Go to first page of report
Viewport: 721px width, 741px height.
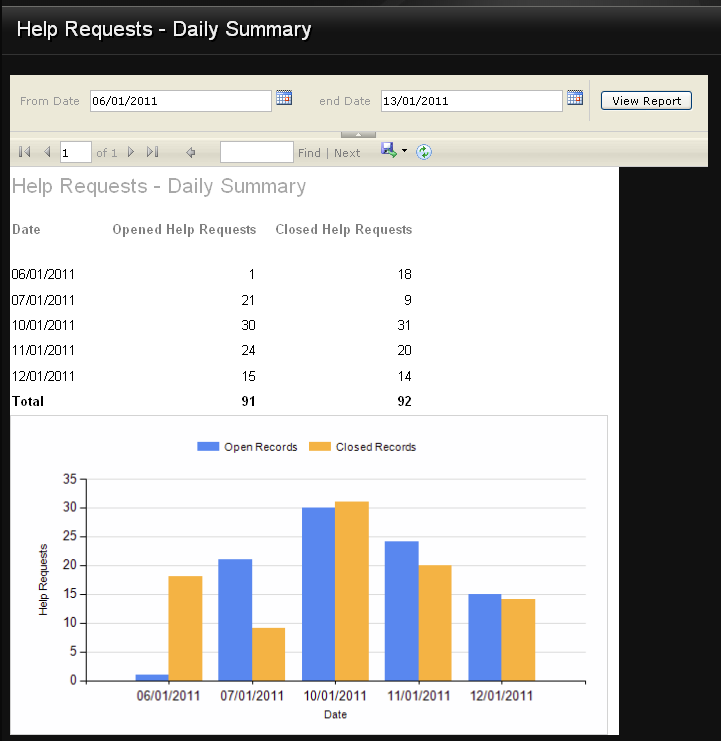(x=25, y=152)
